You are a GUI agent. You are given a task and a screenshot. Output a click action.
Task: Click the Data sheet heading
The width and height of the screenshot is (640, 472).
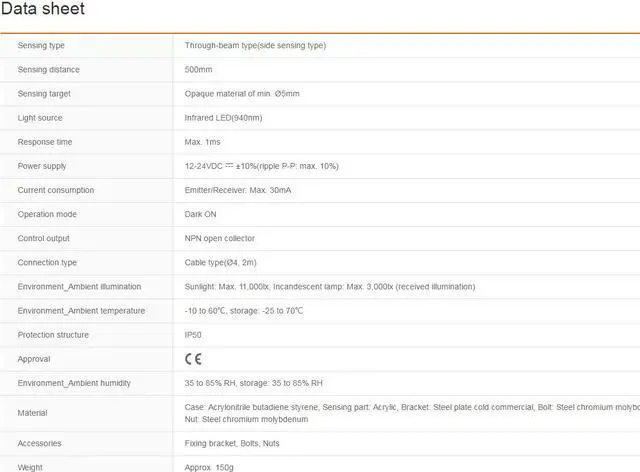coord(43,10)
